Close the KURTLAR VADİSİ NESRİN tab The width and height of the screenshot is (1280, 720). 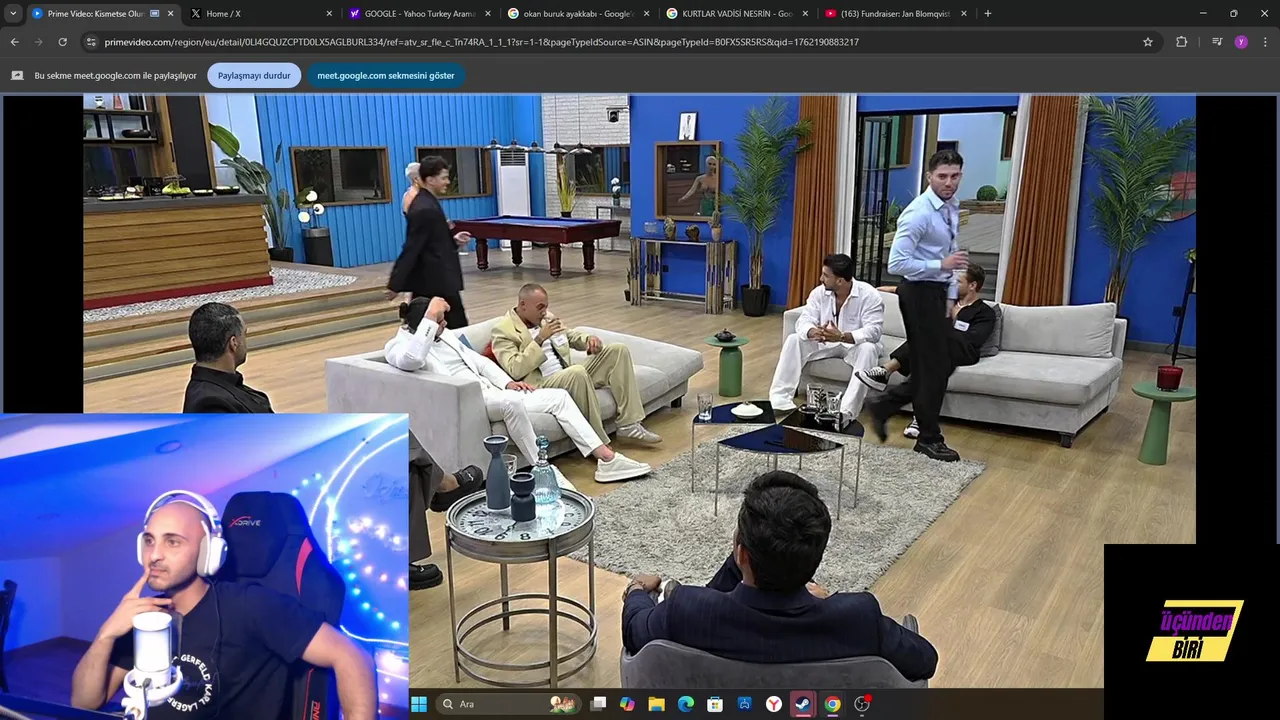(x=805, y=14)
